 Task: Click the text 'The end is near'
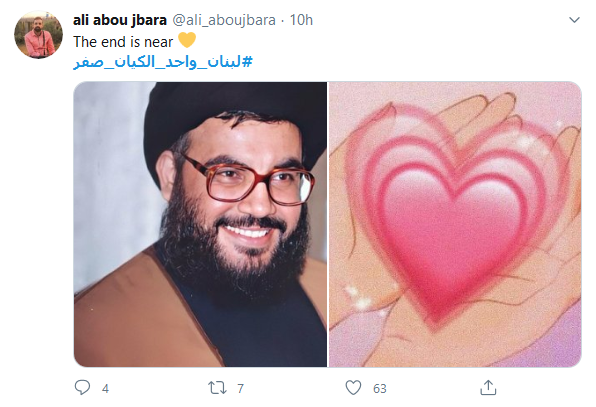[x=123, y=42]
